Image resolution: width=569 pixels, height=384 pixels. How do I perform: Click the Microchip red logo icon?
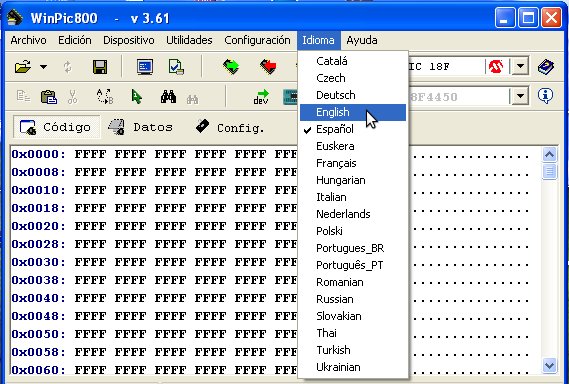click(496, 66)
